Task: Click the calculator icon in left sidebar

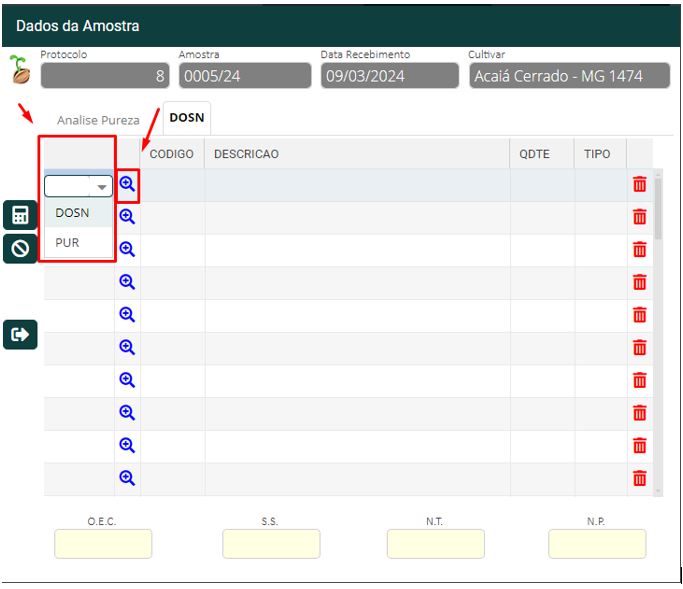Action: [20, 215]
